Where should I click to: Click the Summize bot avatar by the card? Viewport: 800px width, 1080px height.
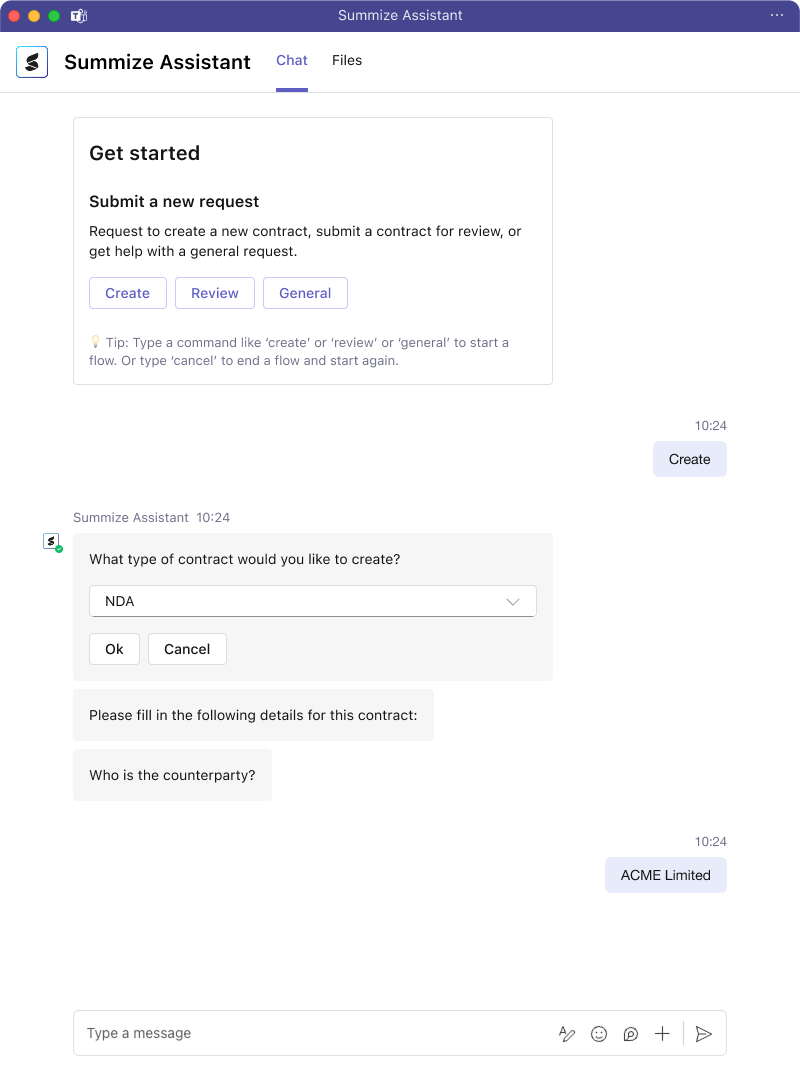pyautogui.click(x=50, y=541)
